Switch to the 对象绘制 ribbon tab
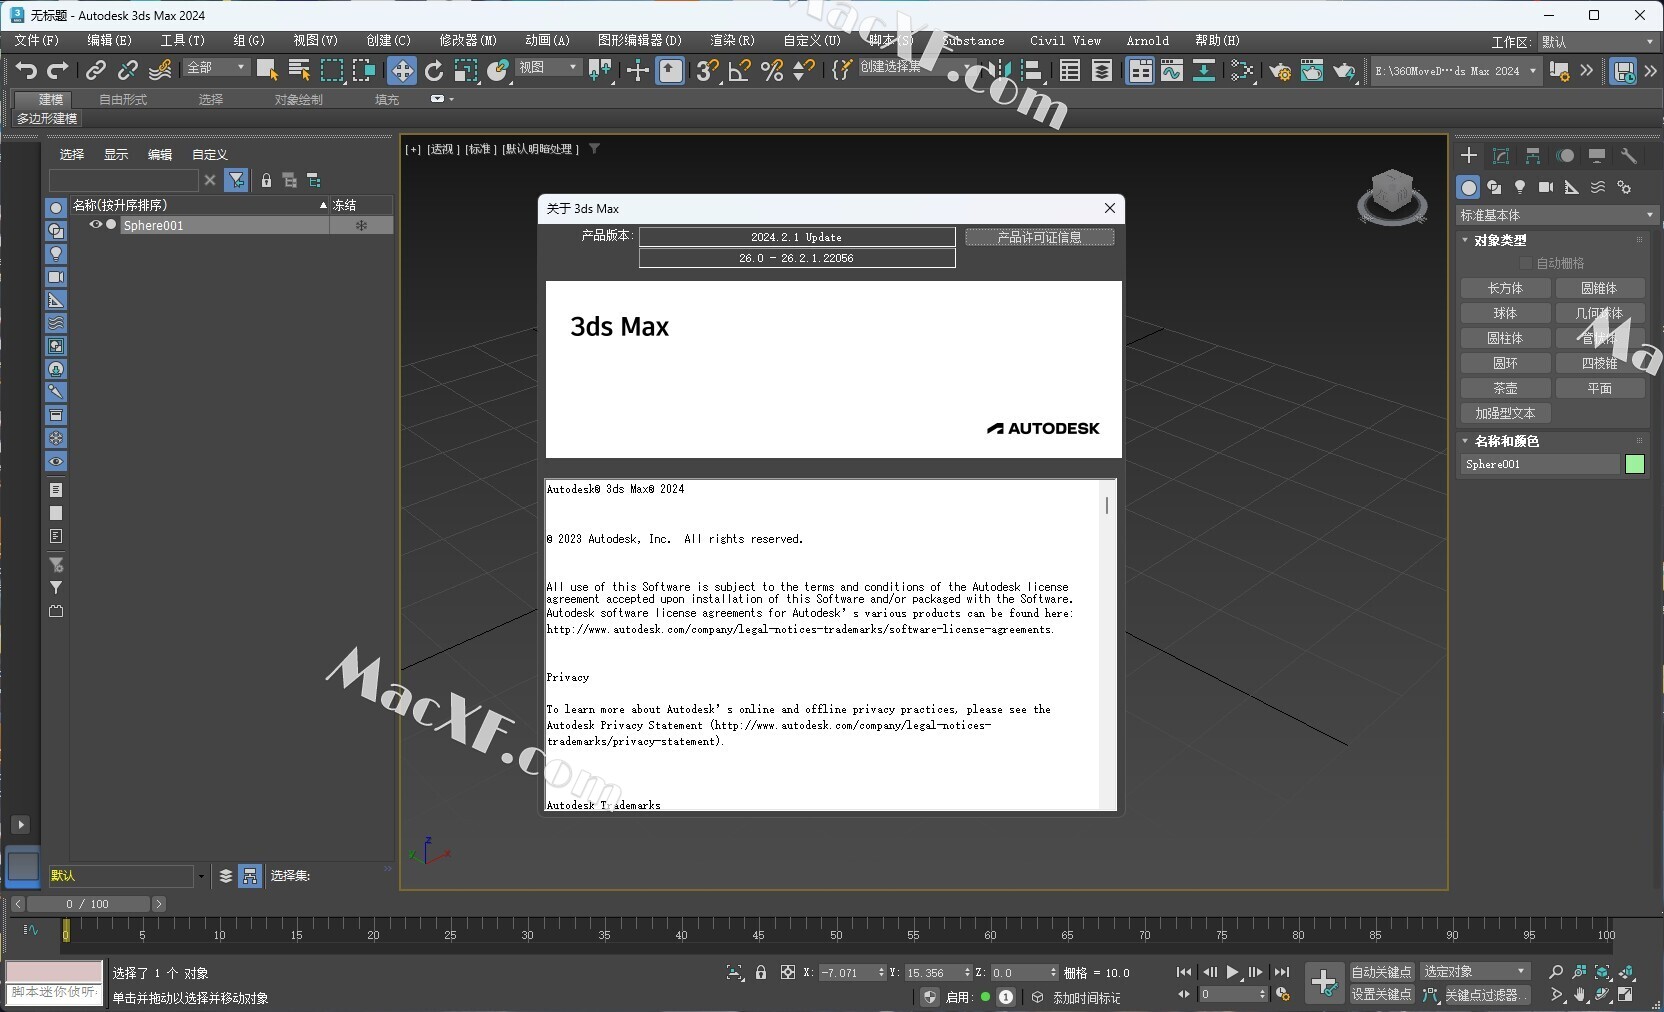The height and width of the screenshot is (1012, 1664). coord(298,100)
